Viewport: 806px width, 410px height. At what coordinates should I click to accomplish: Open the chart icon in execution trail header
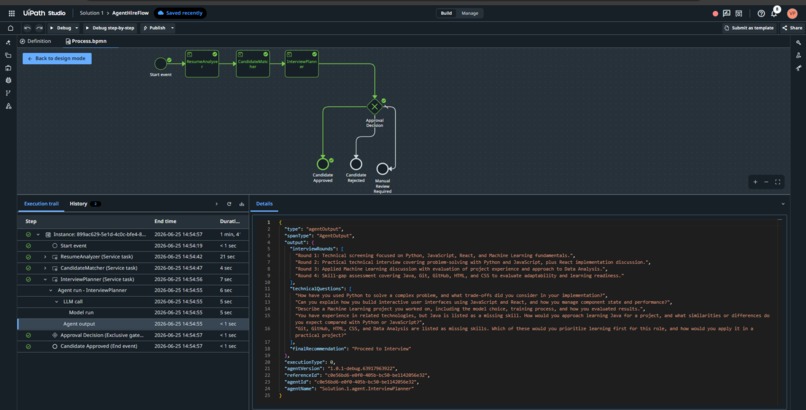pyautogui.click(x=242, y=204)
